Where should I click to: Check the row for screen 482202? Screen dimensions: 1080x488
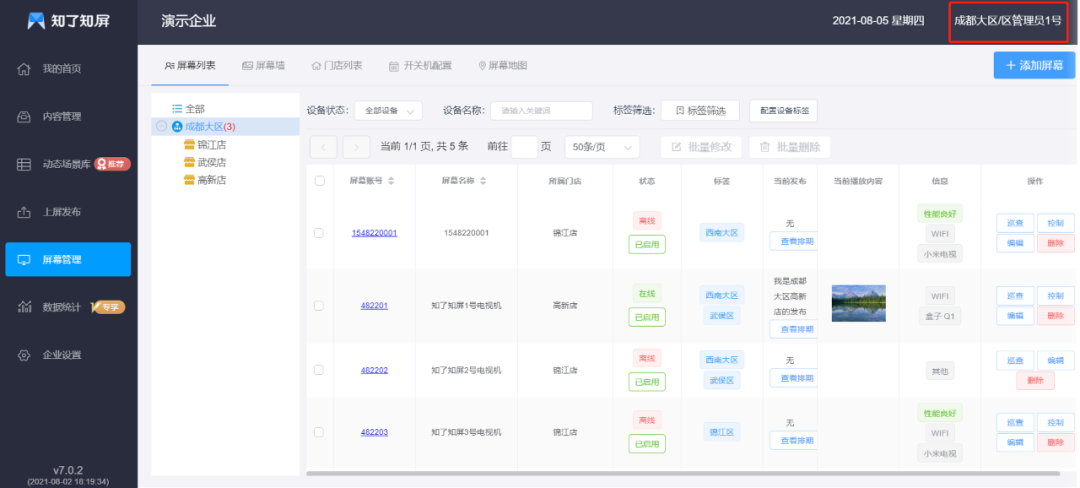tap(319, 370)
